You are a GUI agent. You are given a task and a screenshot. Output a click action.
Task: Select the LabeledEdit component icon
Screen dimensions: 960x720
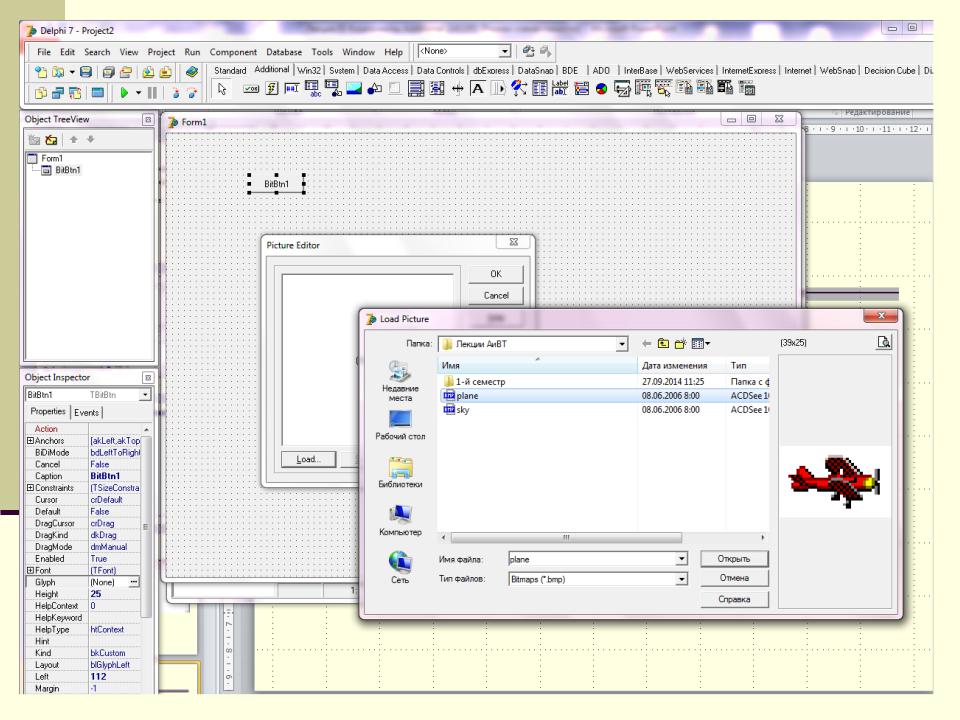click(x=560, y=89)
